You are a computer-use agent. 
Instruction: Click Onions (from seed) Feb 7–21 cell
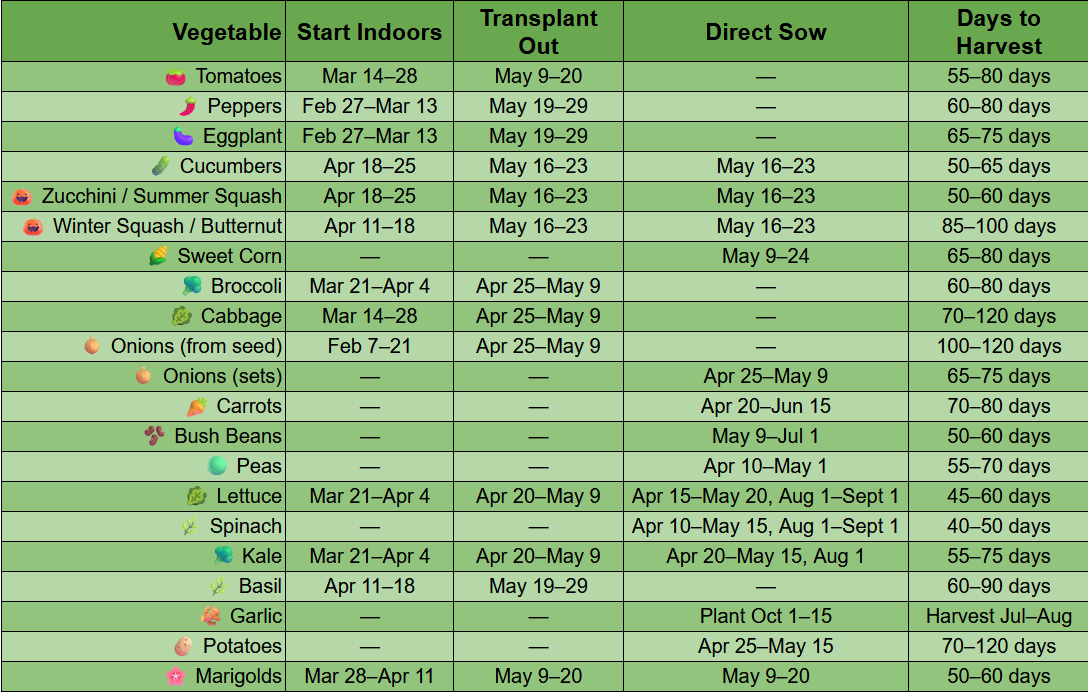click(x=370, y=346)
